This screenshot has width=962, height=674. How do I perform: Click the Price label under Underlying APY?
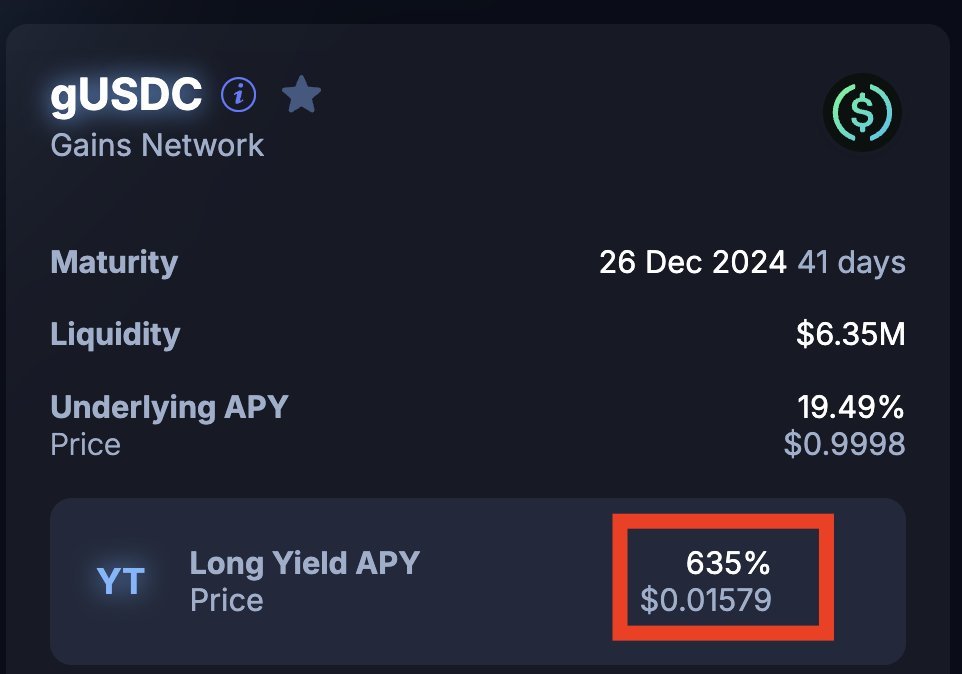coord(85,444)
